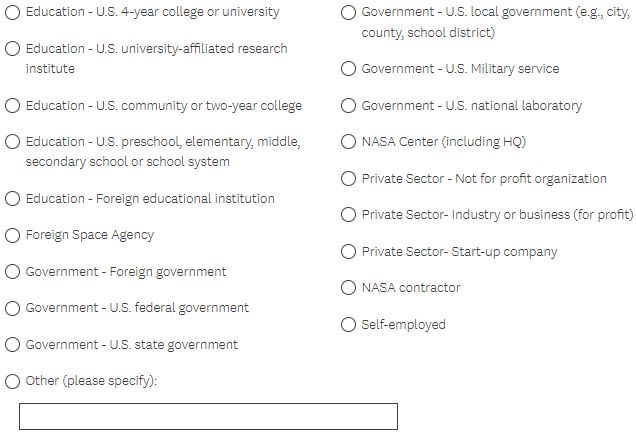
Task: Select Private Sector - Start-up company
Action: [348, 252]
